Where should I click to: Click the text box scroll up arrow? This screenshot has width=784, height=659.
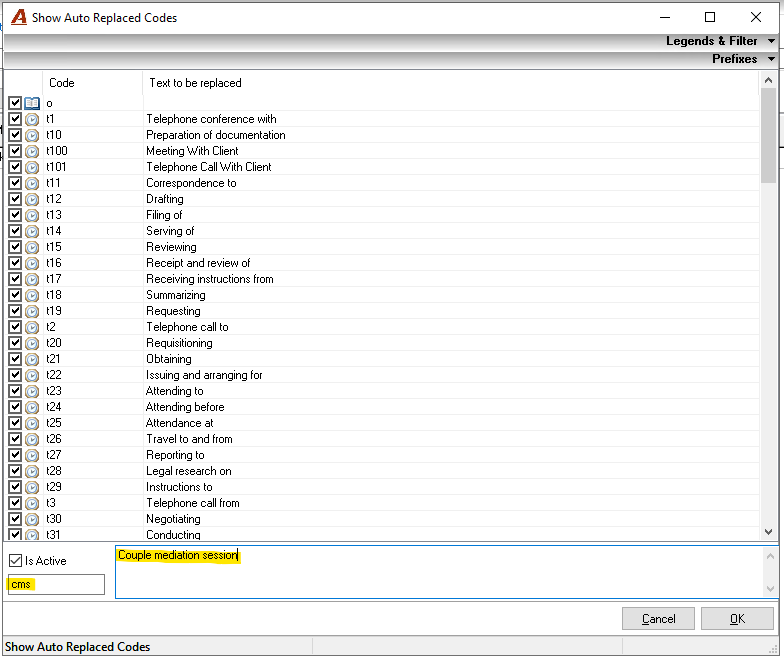(x=770, y=556)
